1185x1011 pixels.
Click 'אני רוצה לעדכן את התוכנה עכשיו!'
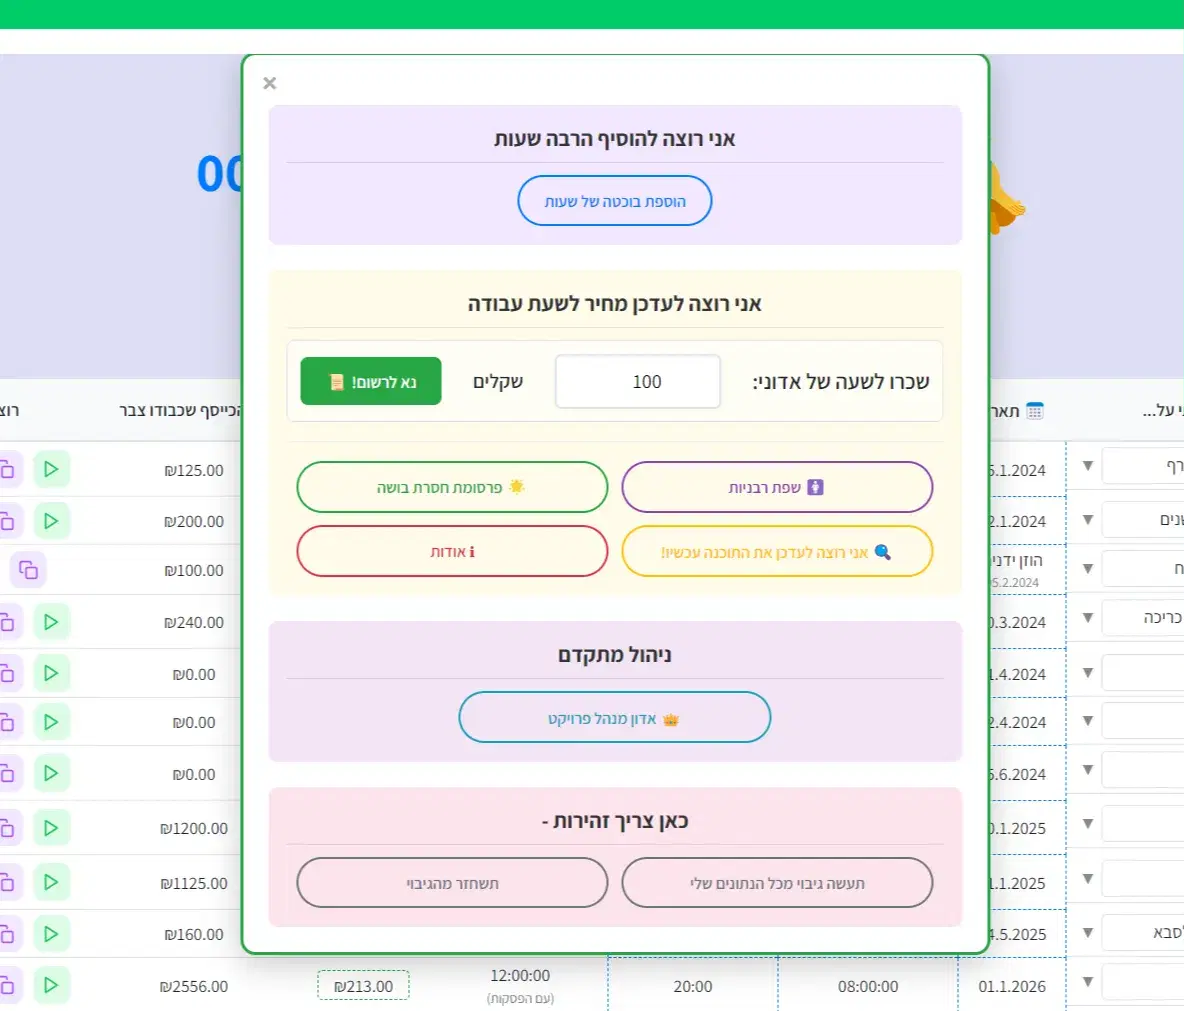coord(776,552)
